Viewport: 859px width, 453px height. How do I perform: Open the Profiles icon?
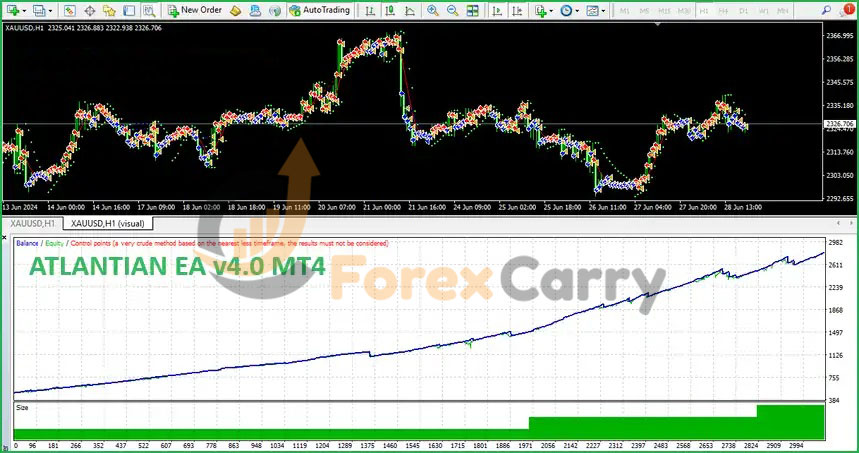38,10
